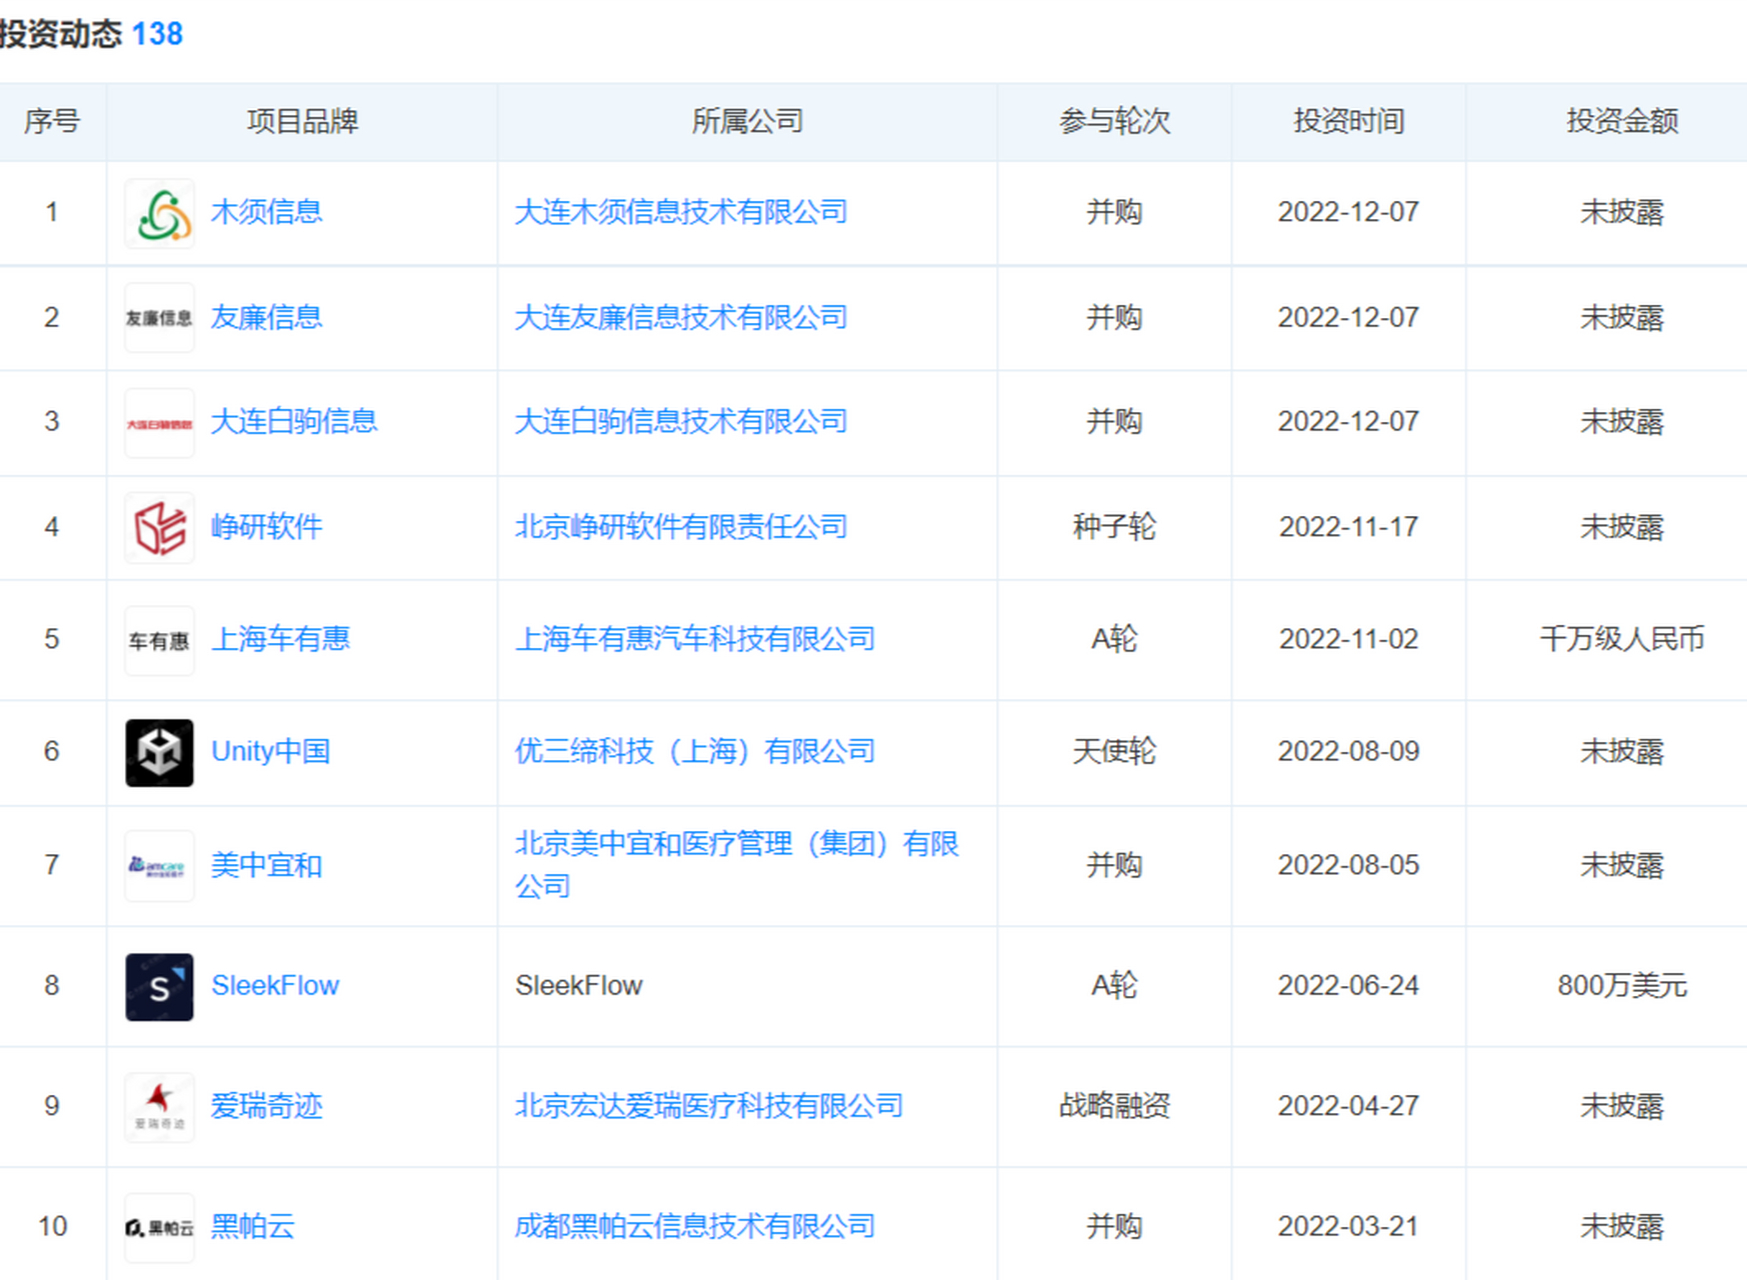Image resolution: width=1747 pixels, height=1280 pixels.
Task: Visit 大连木须信息技术有限公司 company page
Action: pyautogui.click(x=681, y=212)
